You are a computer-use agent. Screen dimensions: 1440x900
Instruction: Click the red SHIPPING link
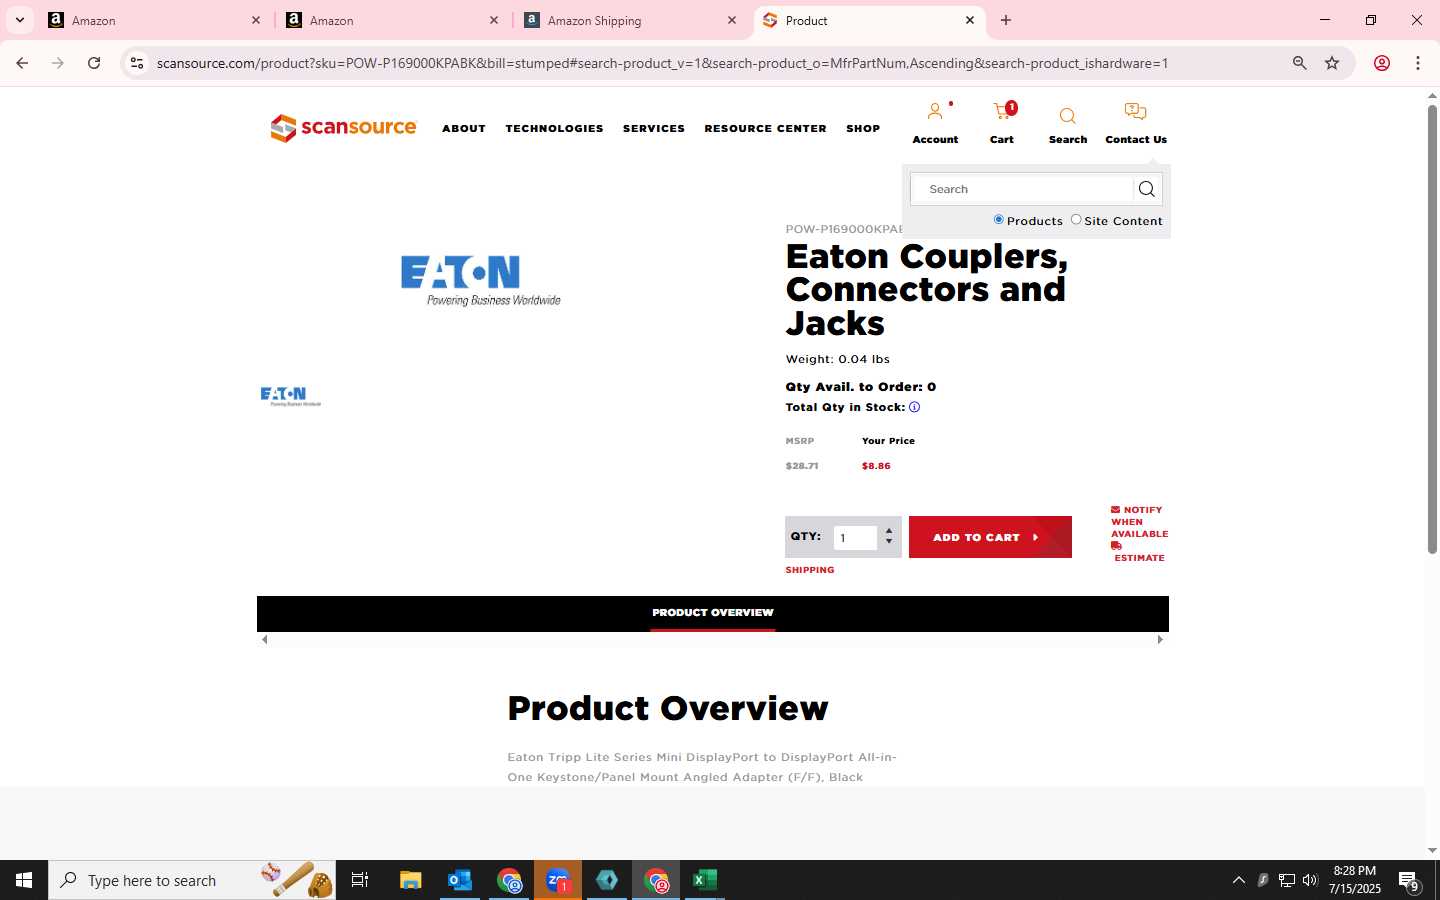pos(810,570)
